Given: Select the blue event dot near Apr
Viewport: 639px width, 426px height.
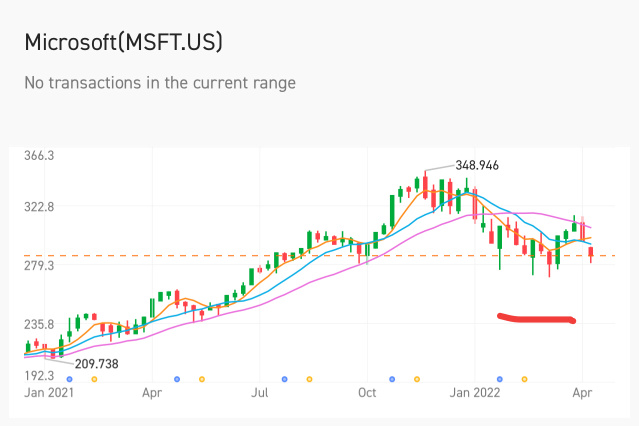Looking at the screenshot, I should [x=177, y=379].
